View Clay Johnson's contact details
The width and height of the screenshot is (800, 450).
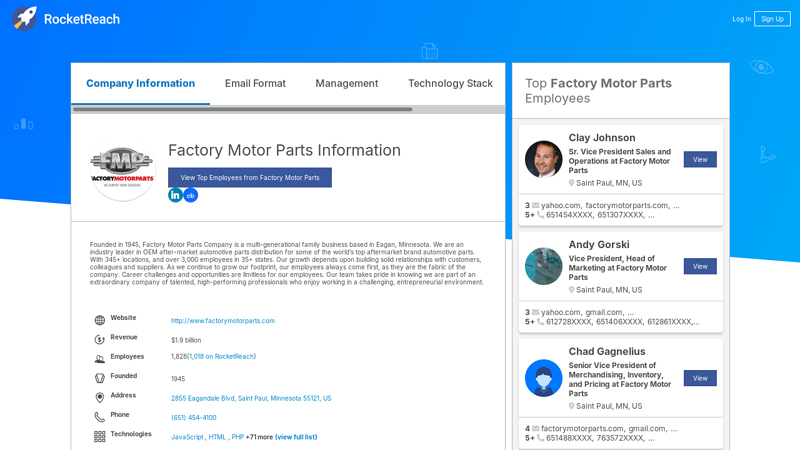(700, 160)
